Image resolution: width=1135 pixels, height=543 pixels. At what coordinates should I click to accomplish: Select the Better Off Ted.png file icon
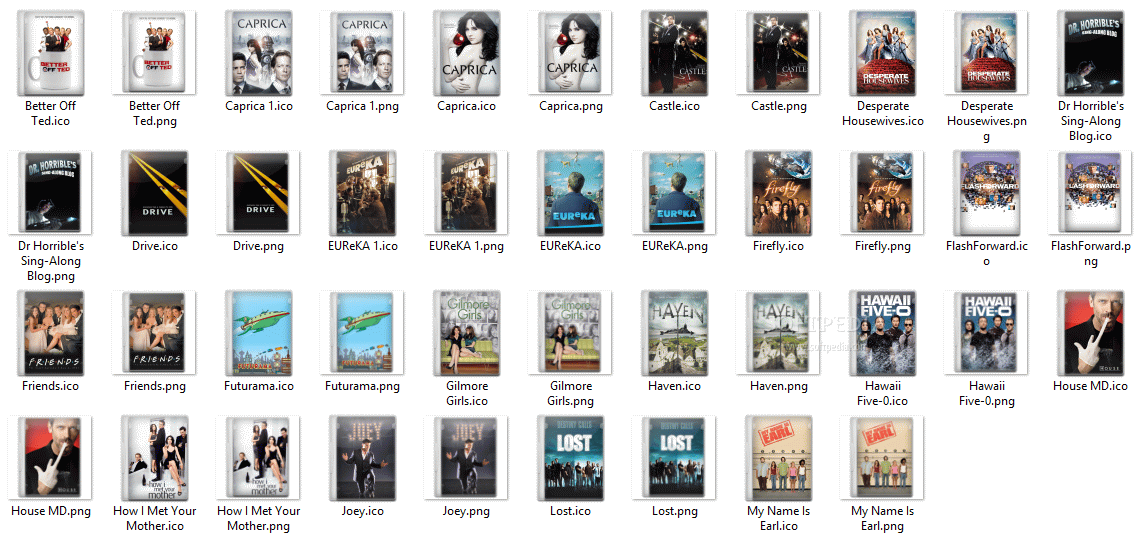(154, 52)
